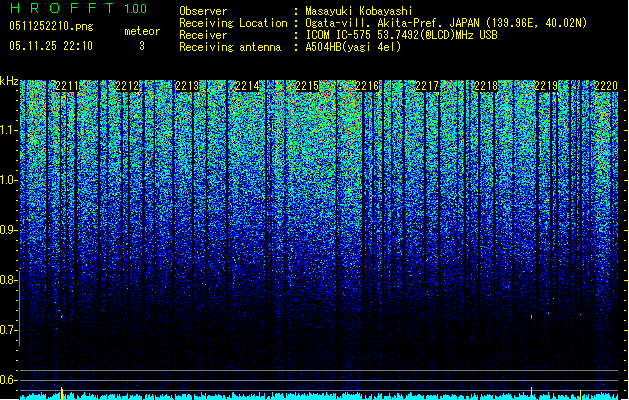Click the file name 0511252210.png

[51, 26]
